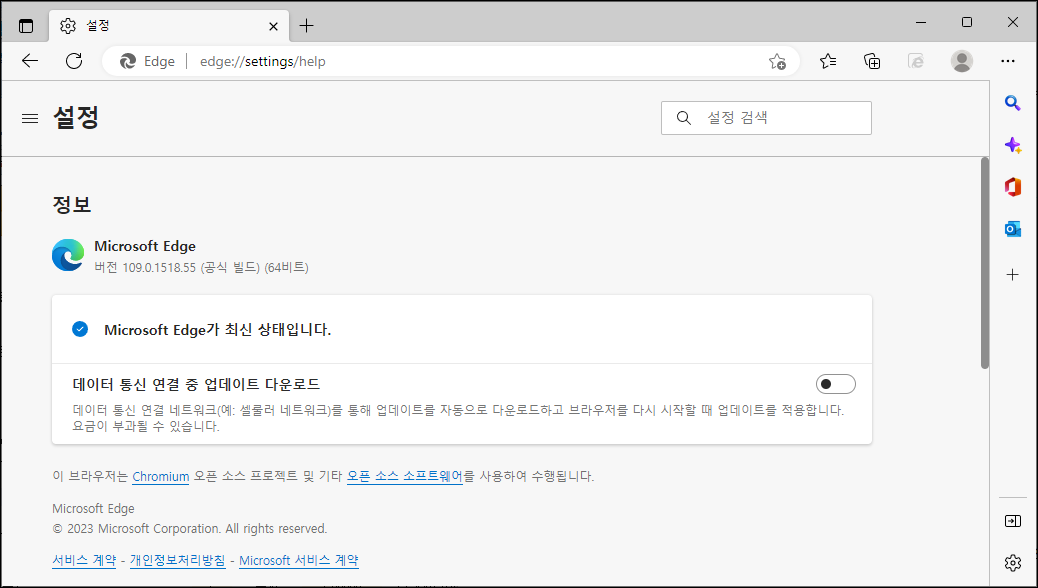Maximize the Edge window
Viewport: 1038px width, 588px height.
coord(967,23)
